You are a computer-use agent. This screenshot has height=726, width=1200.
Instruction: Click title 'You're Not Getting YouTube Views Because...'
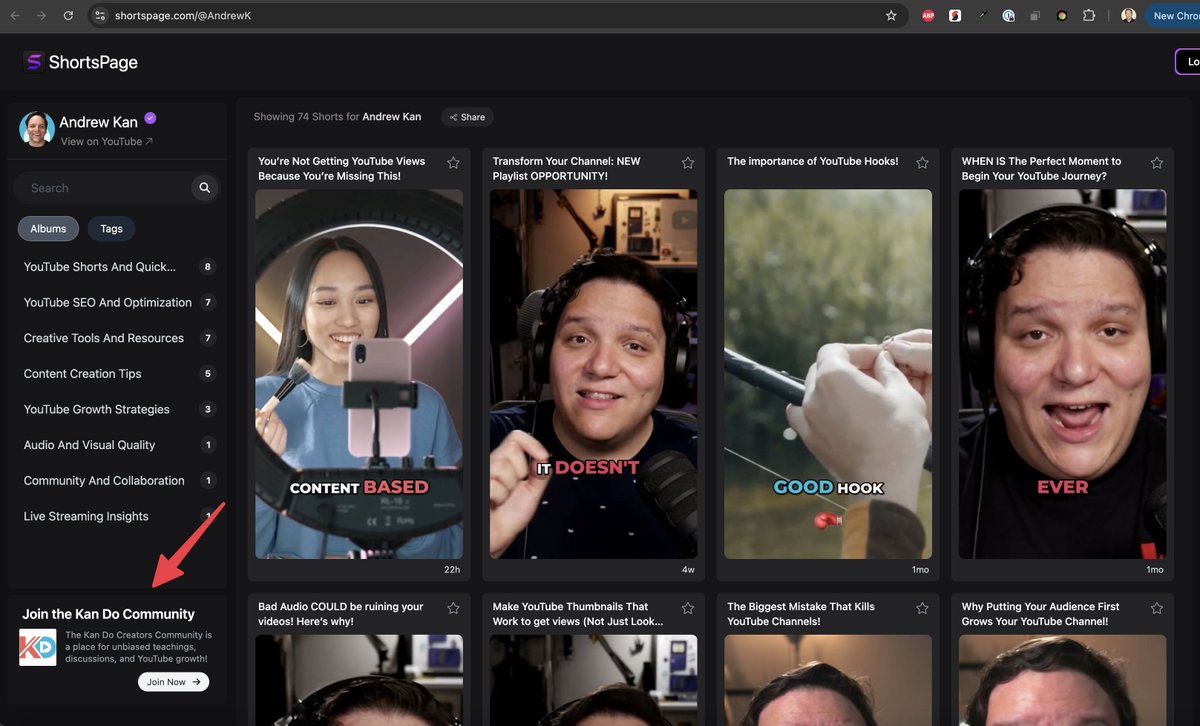[x=342, y=168]
